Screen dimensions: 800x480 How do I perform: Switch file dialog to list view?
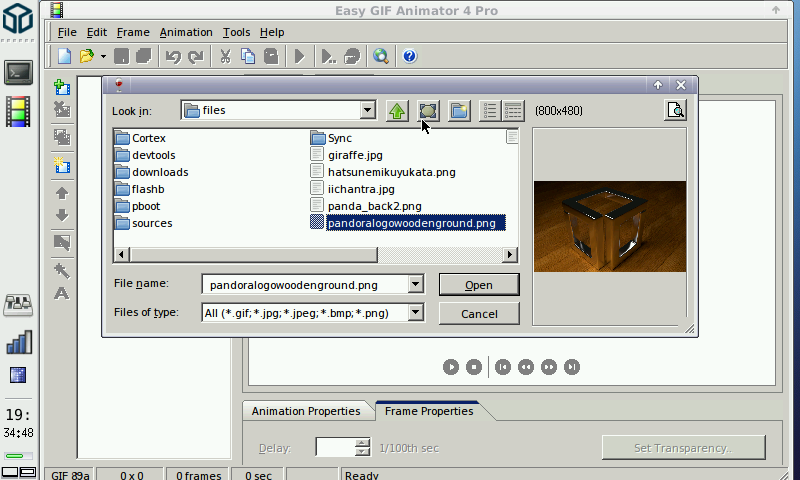[x=490, y=111]
